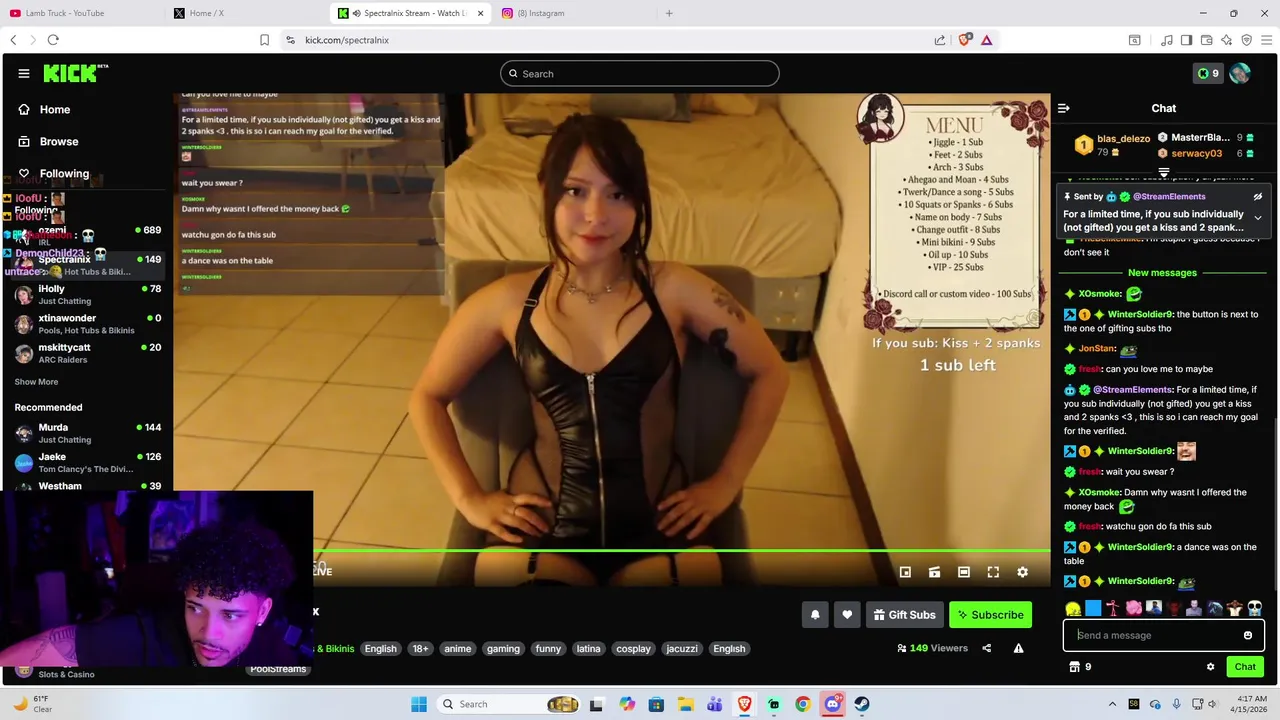Enter fullscreen on the stream player
The width and height of the screenshot is (1280, 720).
(993, 572)
